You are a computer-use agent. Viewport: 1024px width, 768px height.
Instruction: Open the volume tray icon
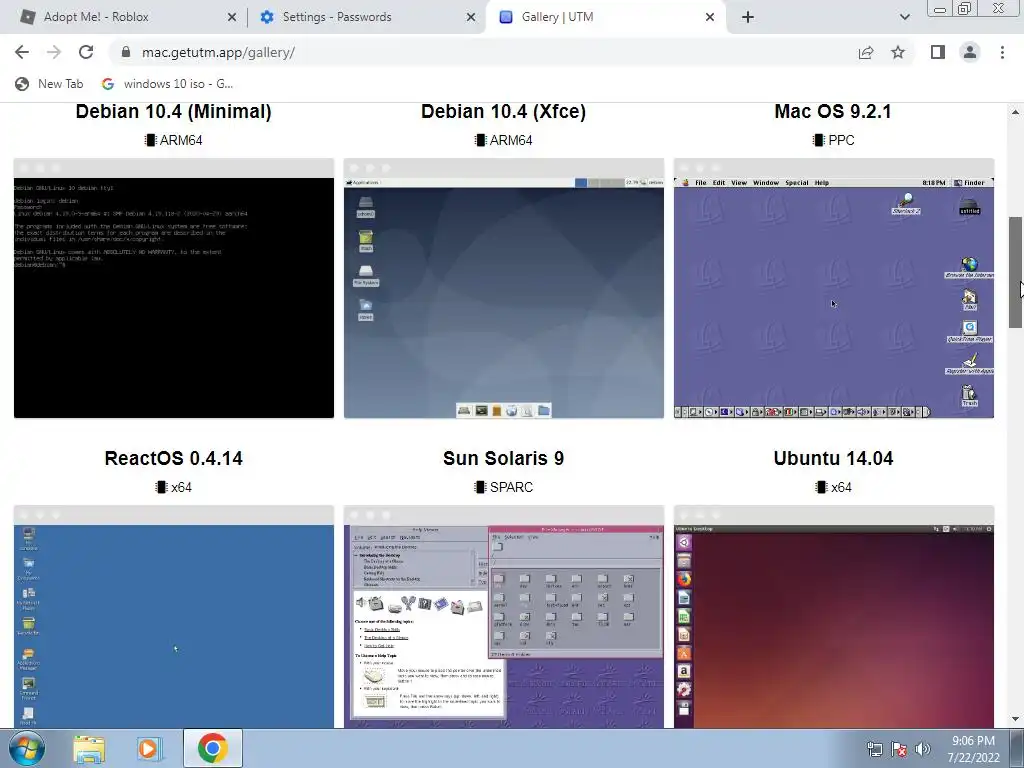[x=923, y=749]
